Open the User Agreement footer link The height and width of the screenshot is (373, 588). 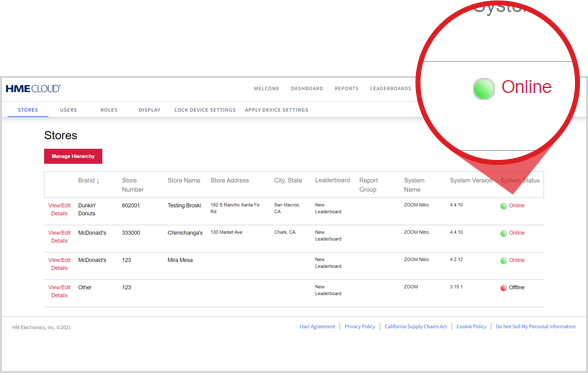coord(317,327)
